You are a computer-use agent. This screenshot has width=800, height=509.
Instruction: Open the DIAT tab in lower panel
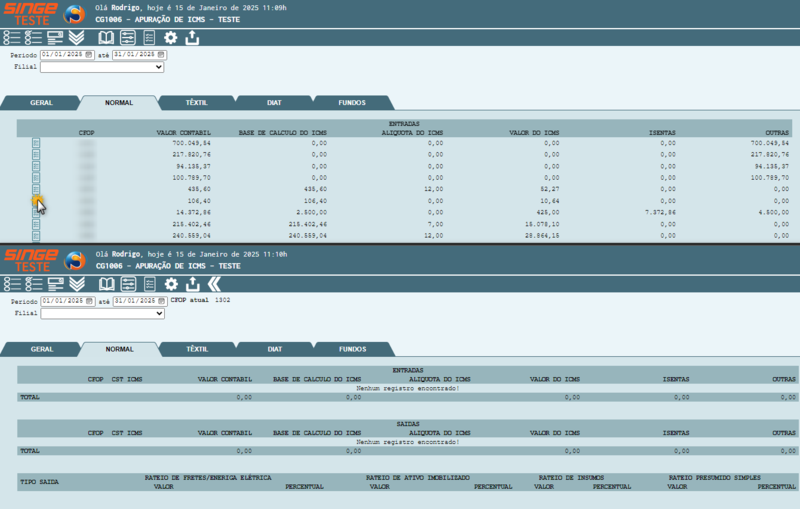pyautogui.click(x=274, y=350)
